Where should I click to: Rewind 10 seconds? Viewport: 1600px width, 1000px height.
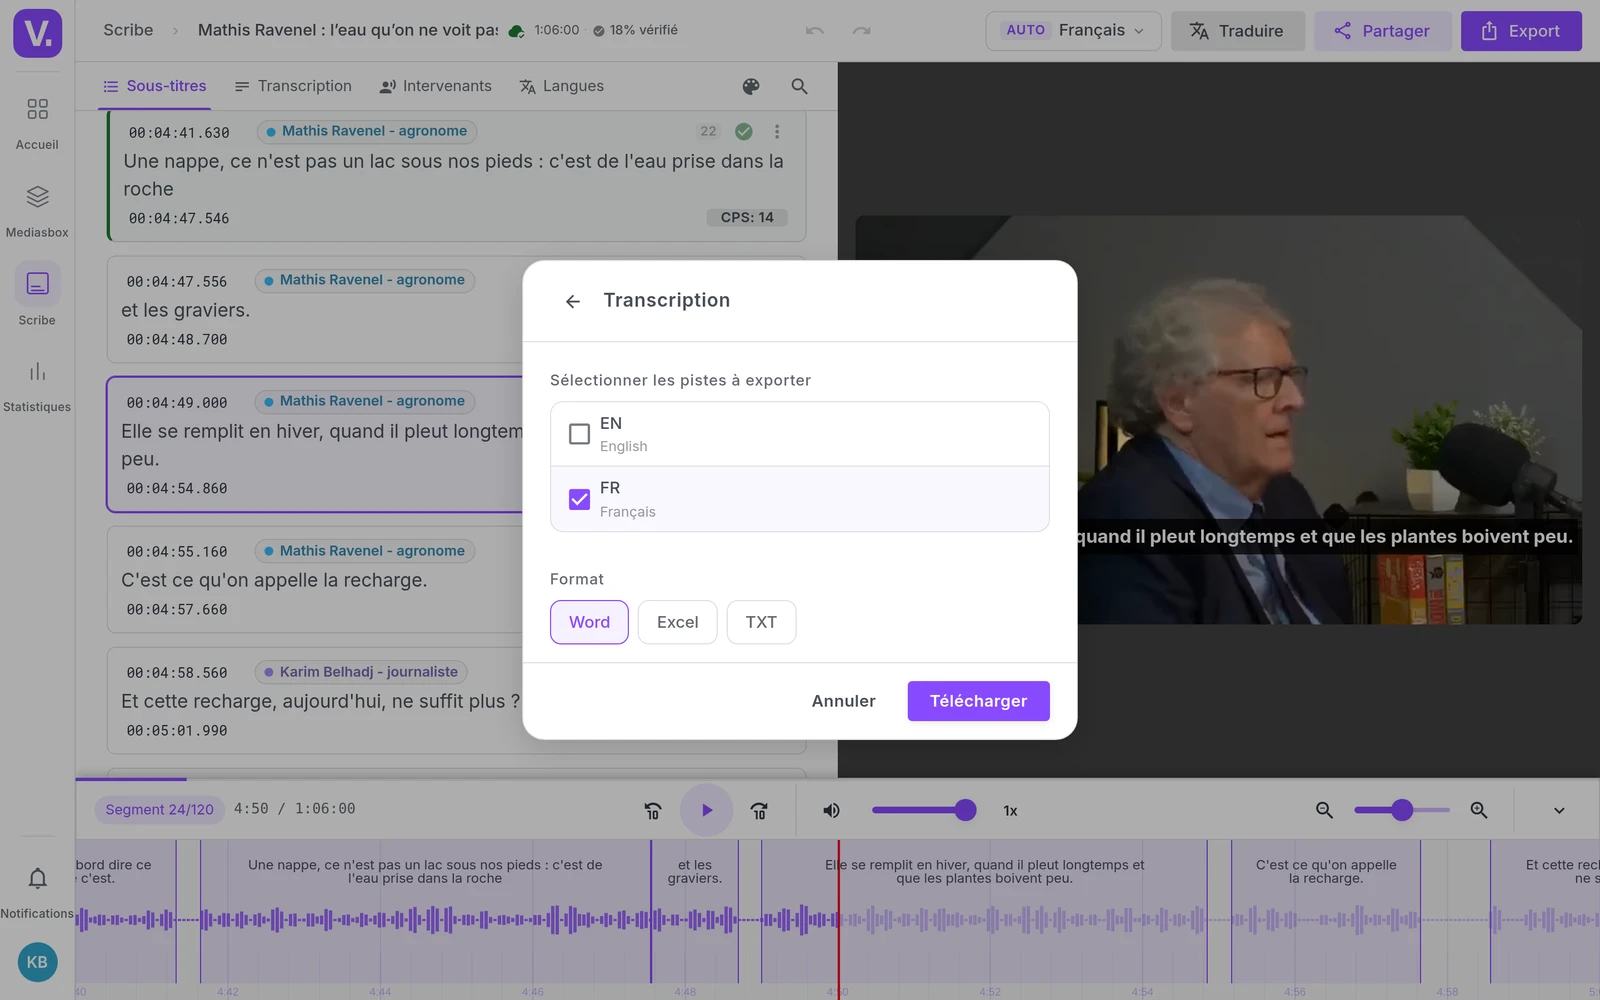653,811
